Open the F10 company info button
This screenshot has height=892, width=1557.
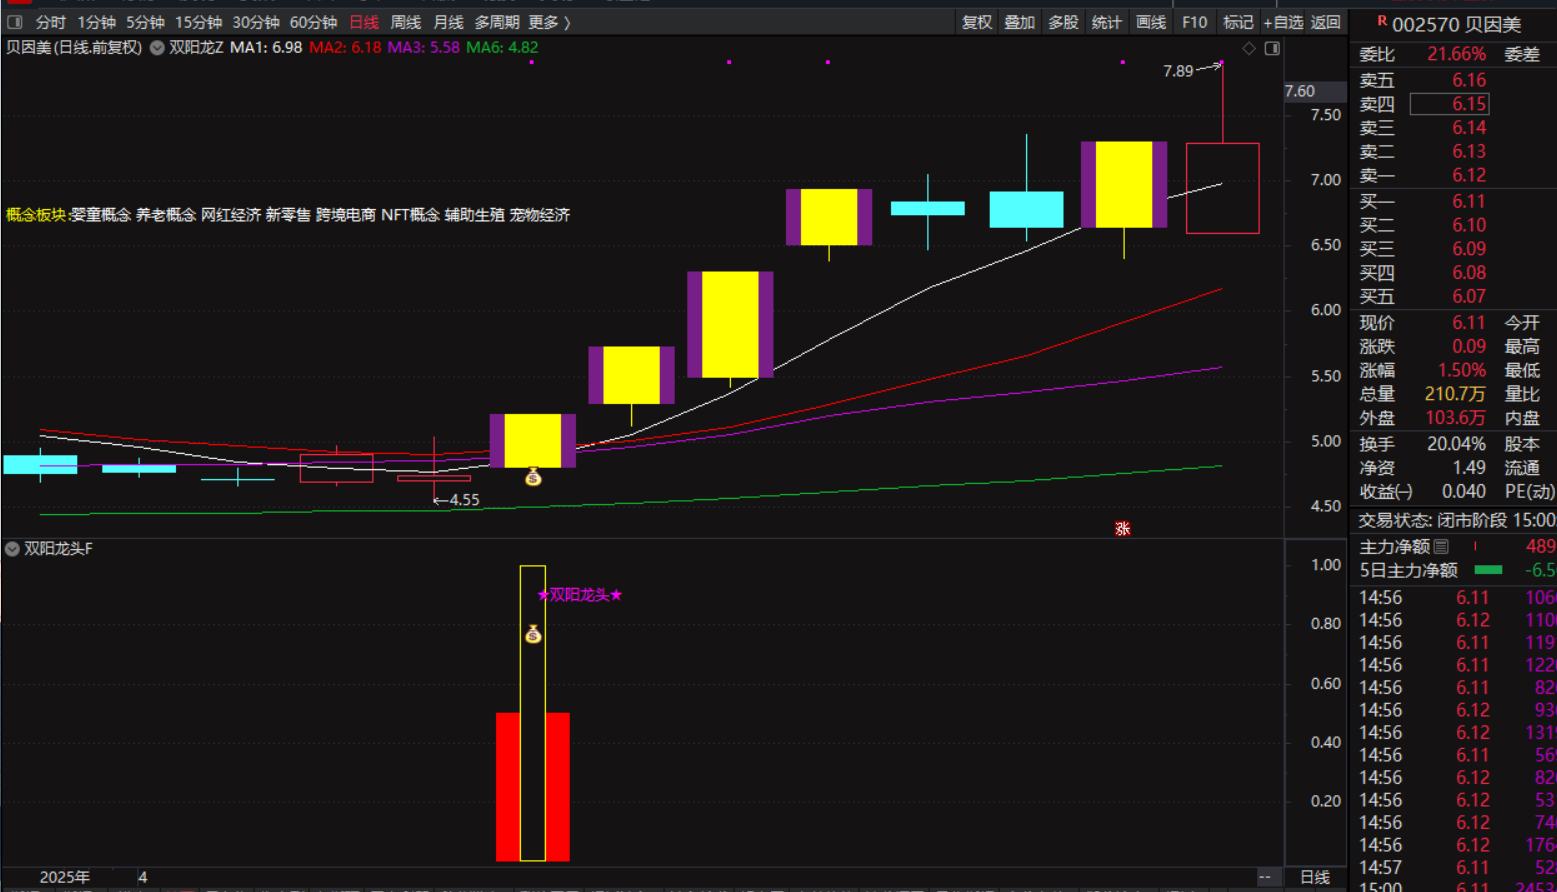tap(1194, 22)
